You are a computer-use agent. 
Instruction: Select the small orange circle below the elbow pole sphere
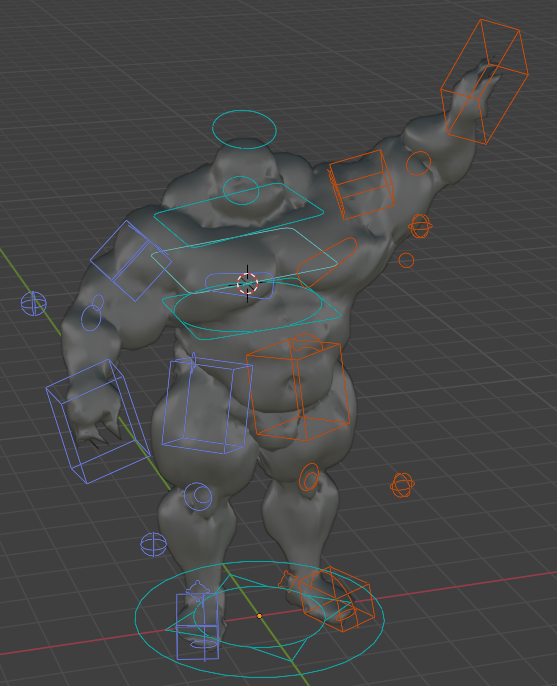click(406, 260)
